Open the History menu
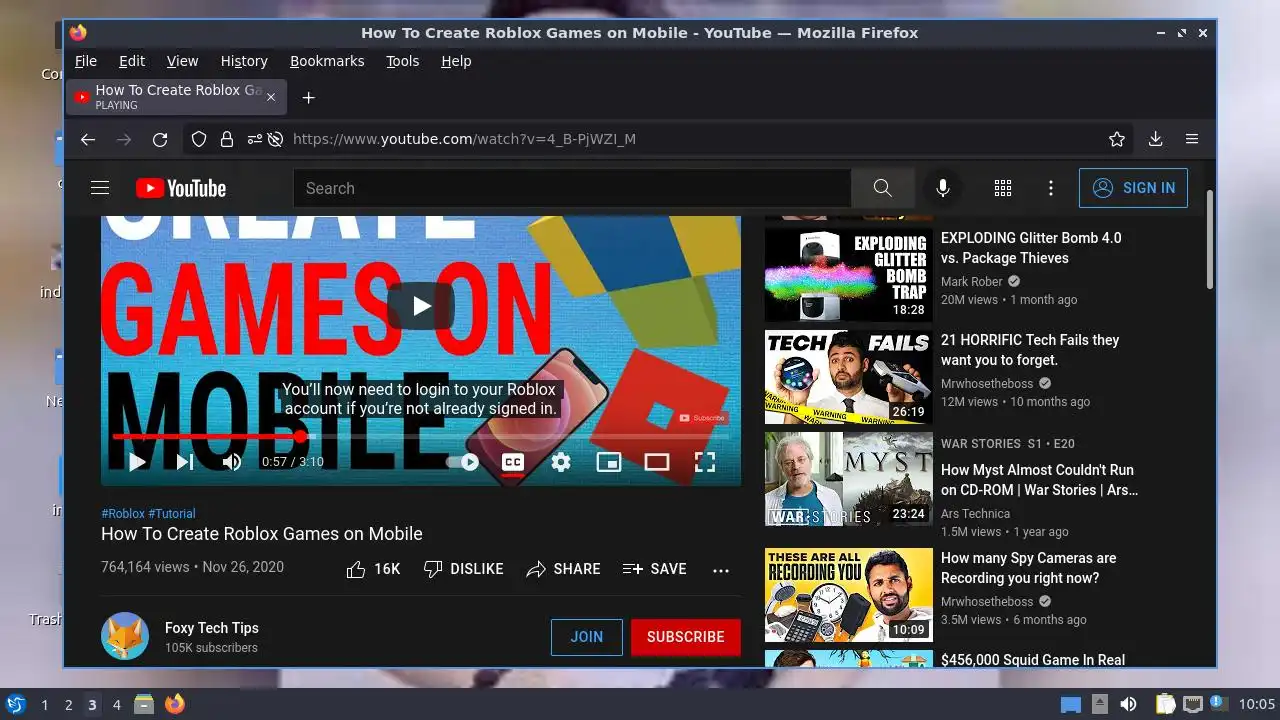Image resolution: width=1280 pixels, height=720 pixels. [244, 61]
